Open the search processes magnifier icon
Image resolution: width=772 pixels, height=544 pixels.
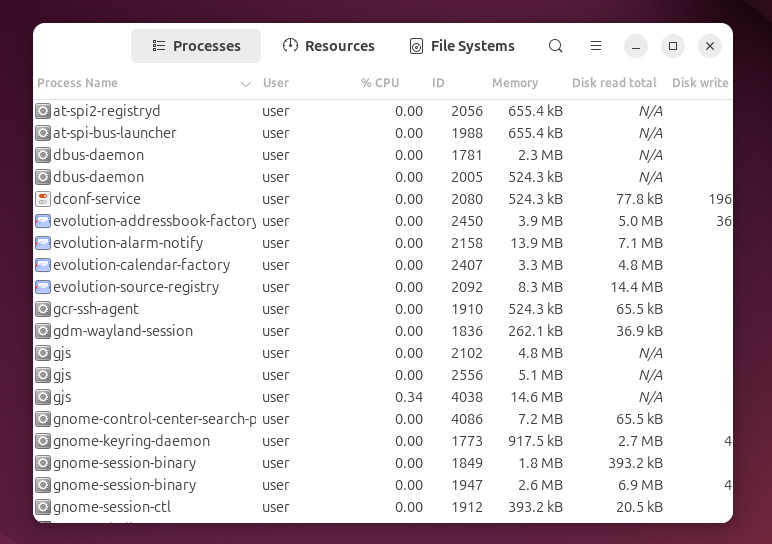point(555,46)
